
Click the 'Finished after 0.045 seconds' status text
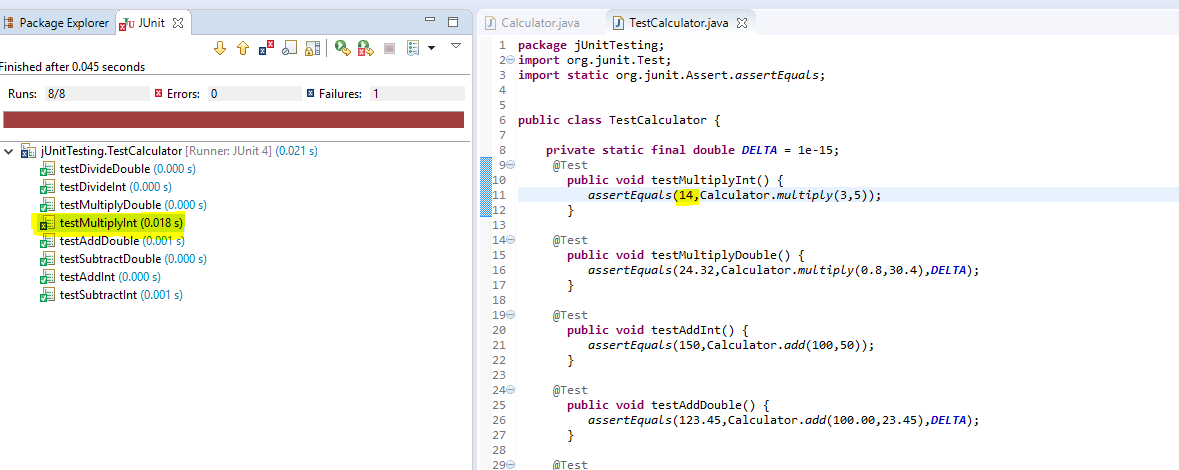click(72, 67)
